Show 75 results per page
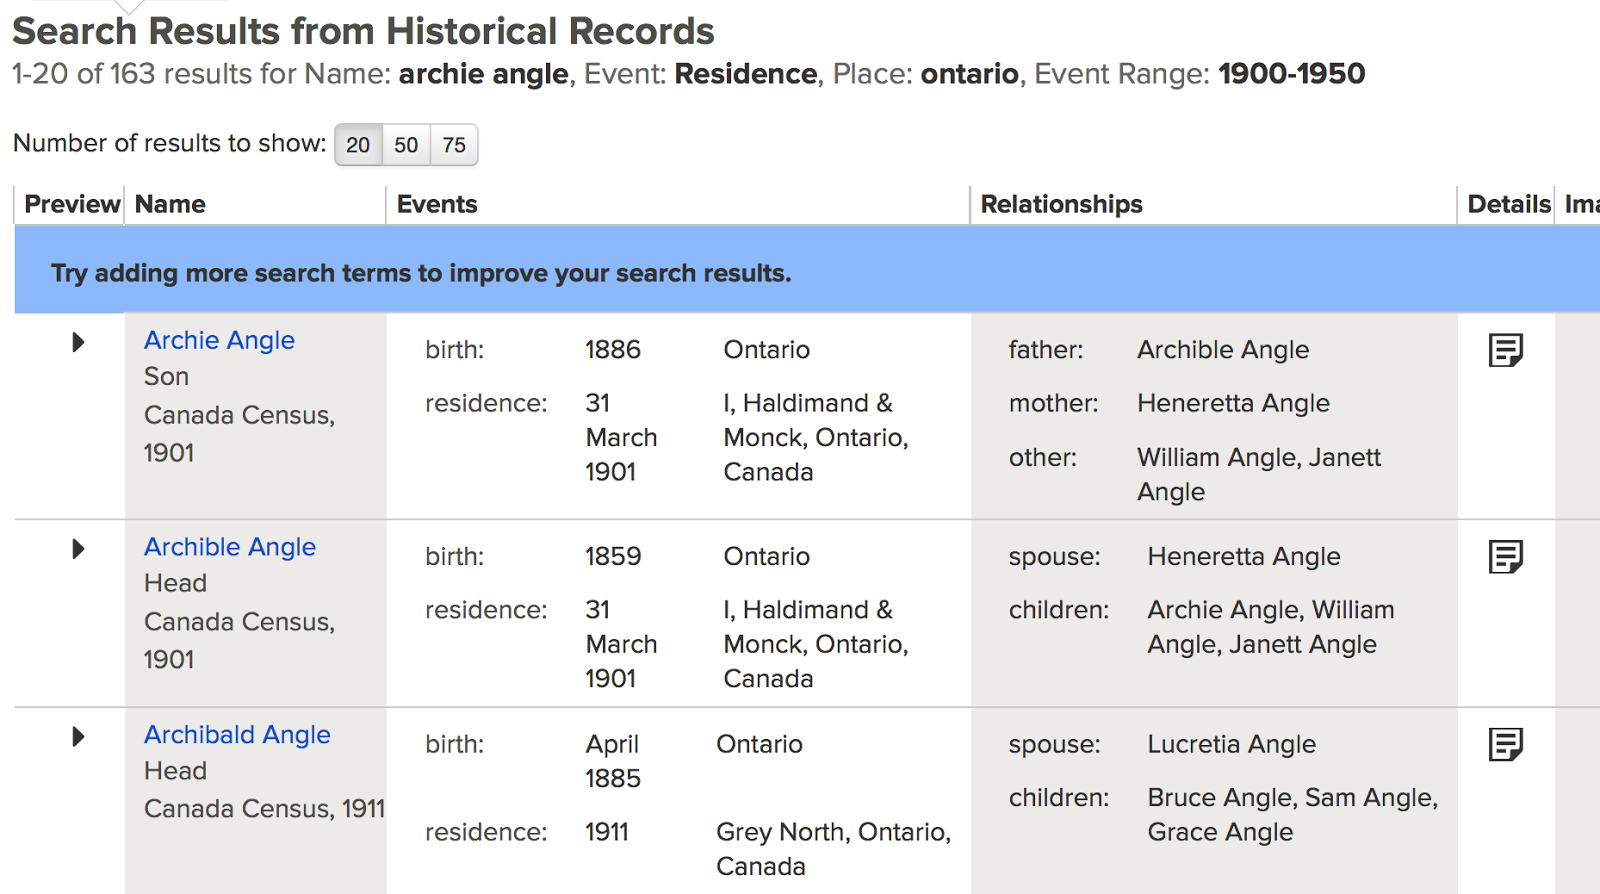The width and height of the screenshot is (1600, 894). point(454,145)
